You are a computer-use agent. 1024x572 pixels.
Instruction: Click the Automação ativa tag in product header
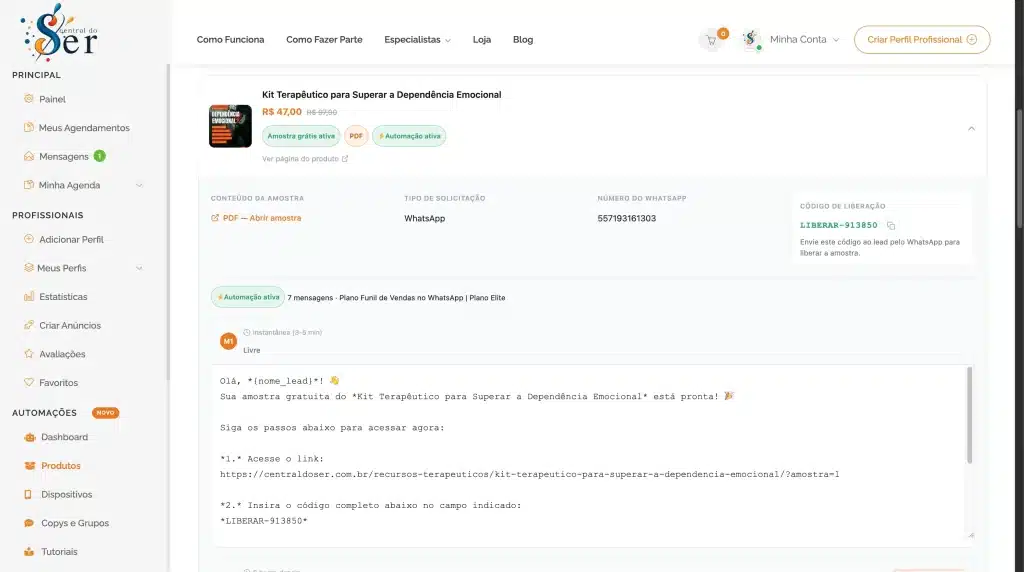409,136
